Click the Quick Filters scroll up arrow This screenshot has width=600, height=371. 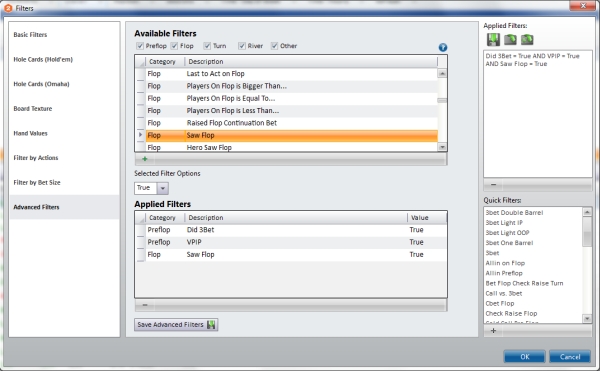587,212
